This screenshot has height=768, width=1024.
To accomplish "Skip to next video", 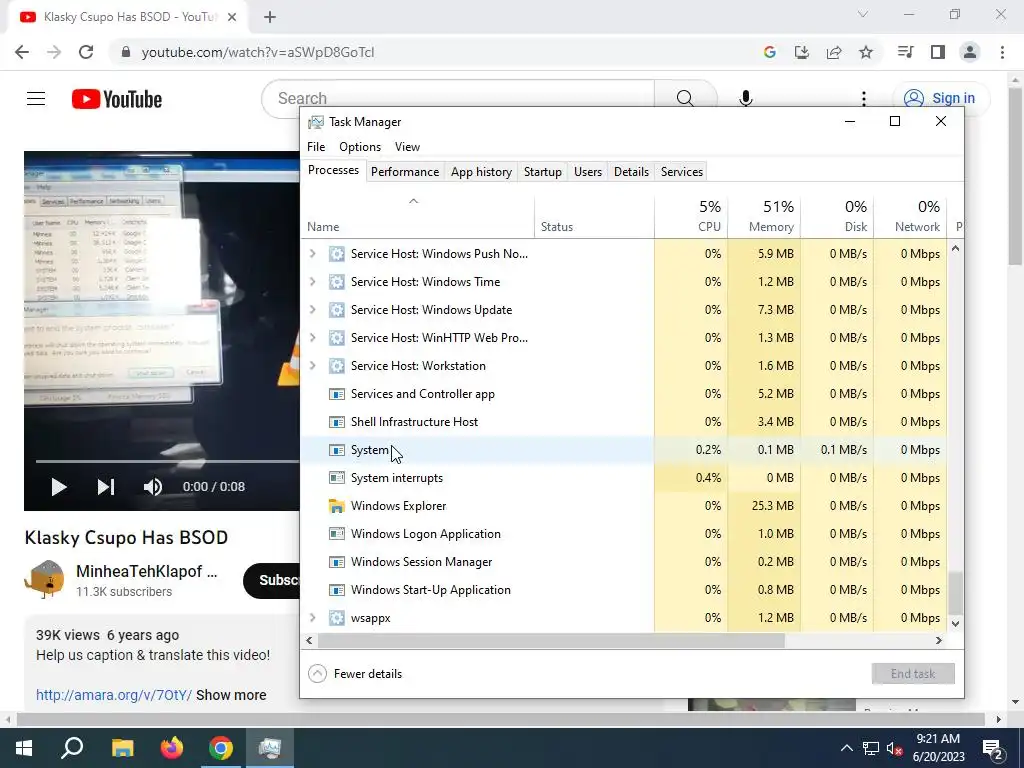I will pyautogui.click(x=106, y=487).
